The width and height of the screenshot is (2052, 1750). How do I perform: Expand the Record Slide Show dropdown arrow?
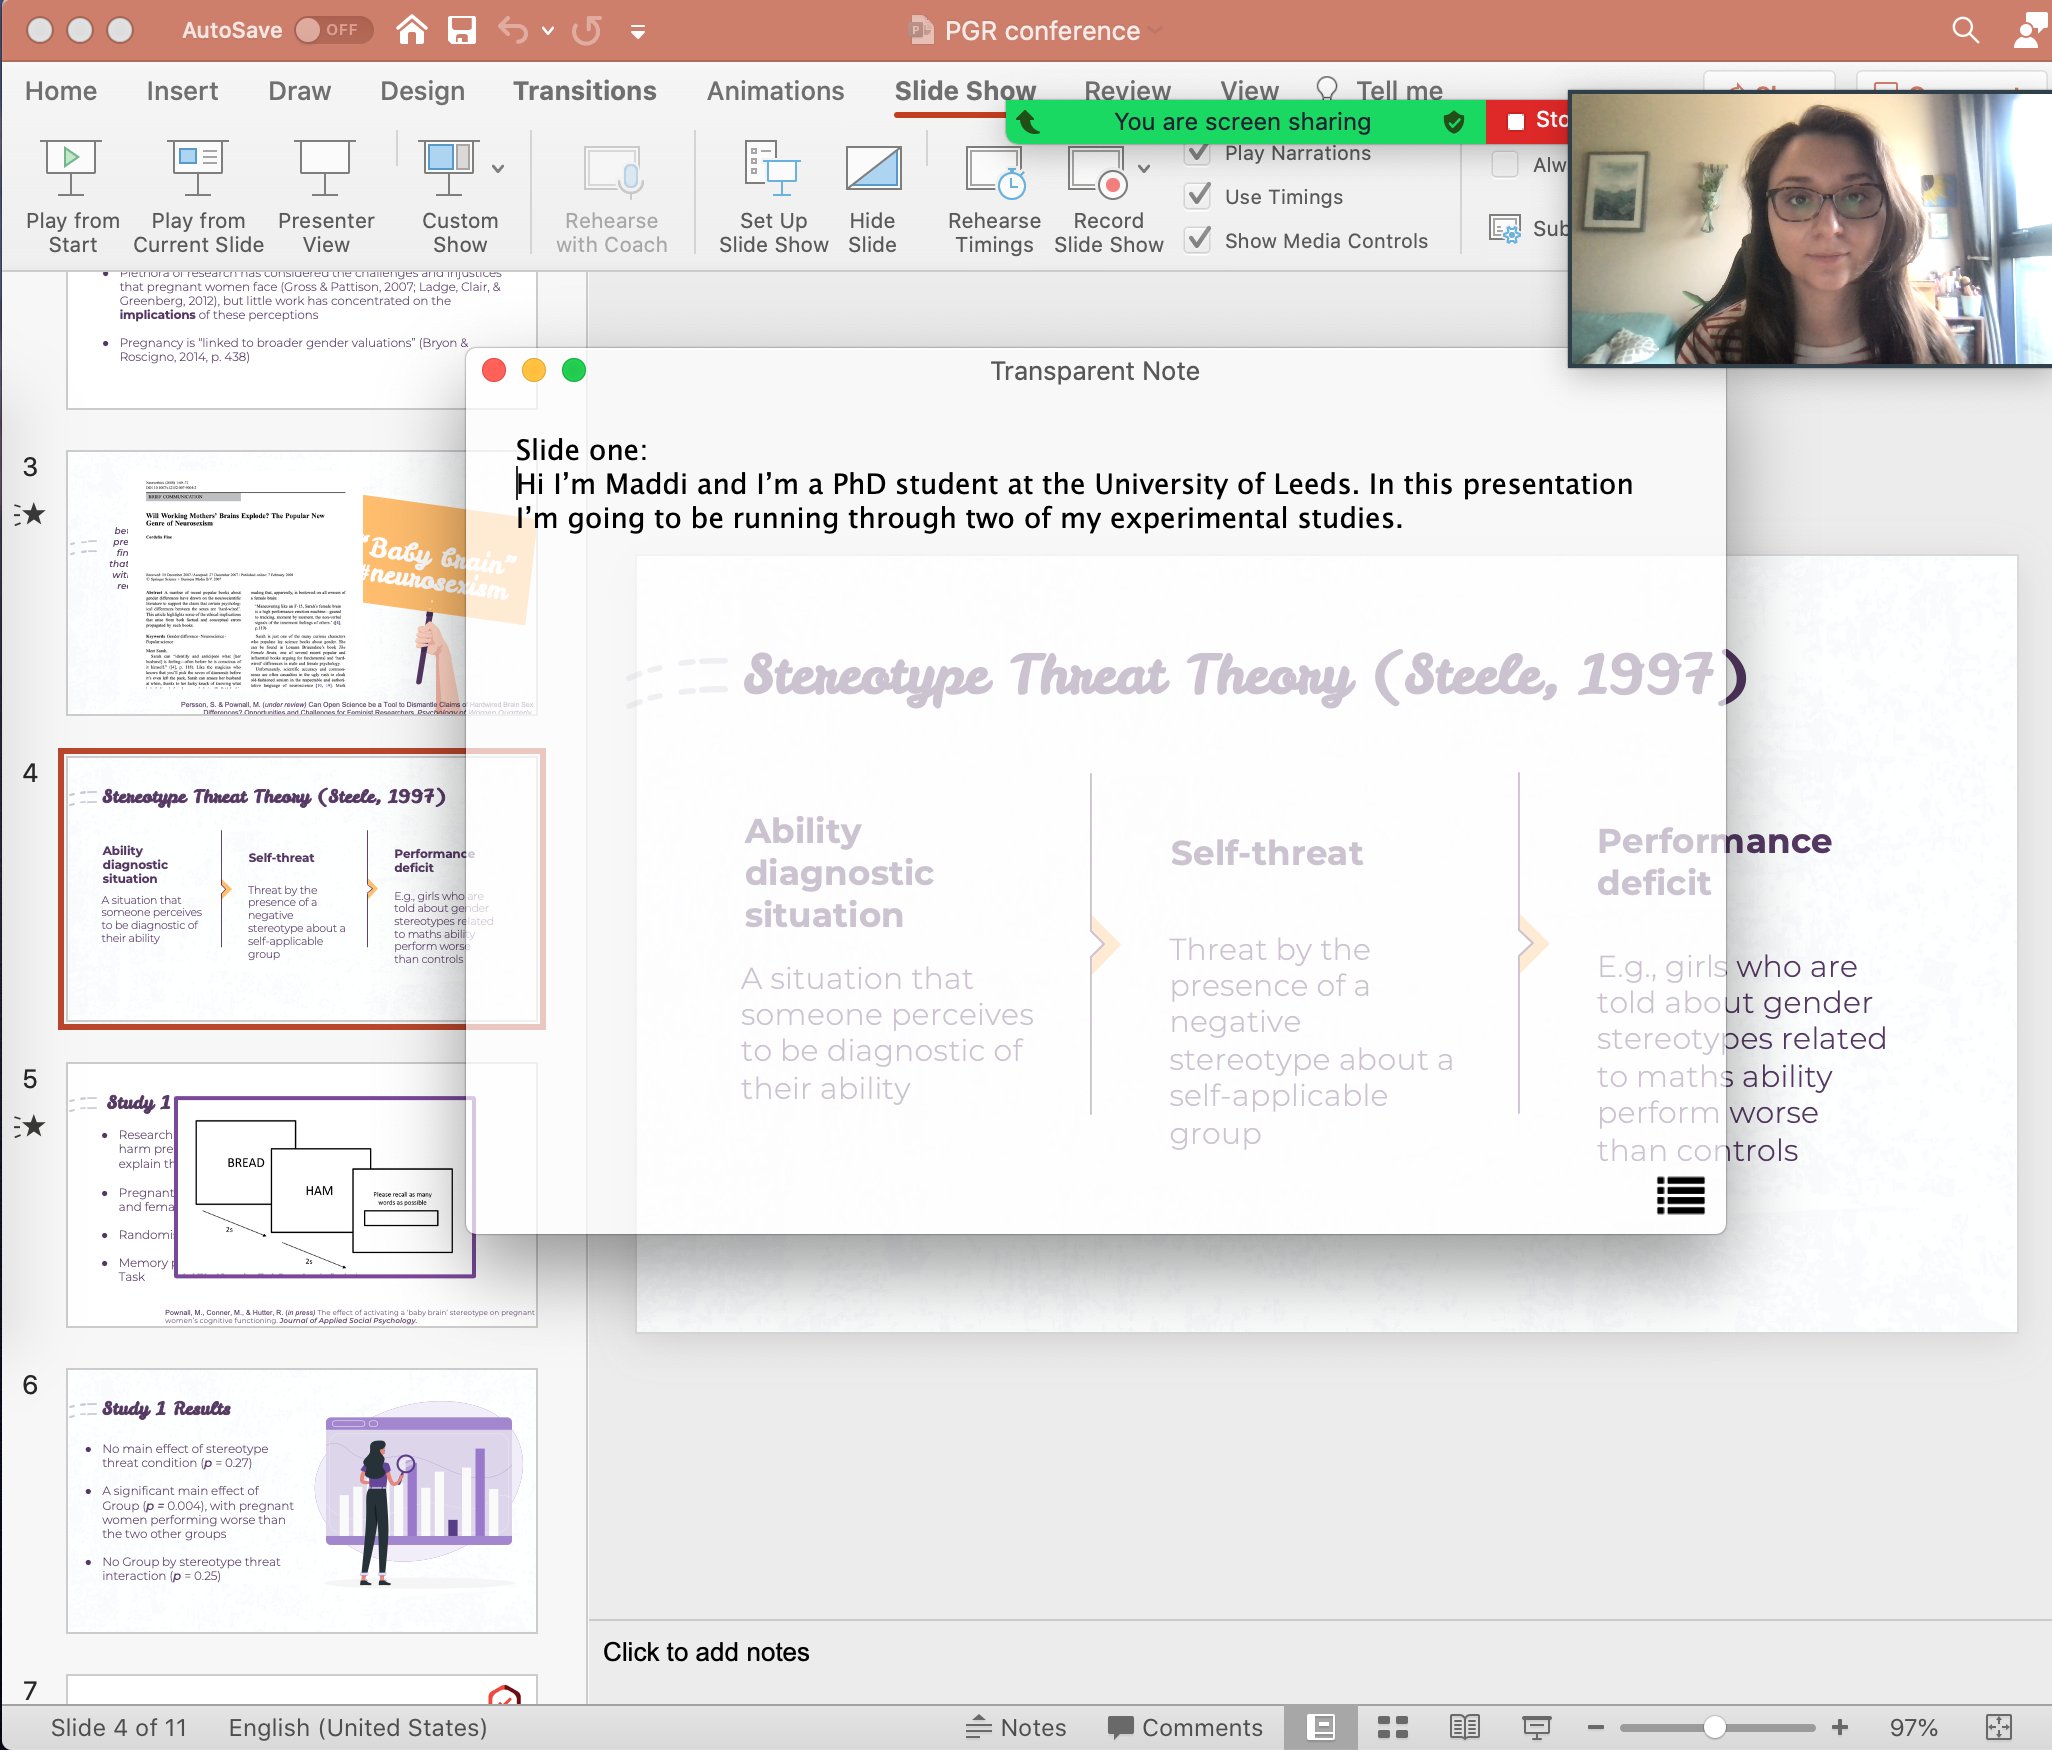tap(1144, 168)
